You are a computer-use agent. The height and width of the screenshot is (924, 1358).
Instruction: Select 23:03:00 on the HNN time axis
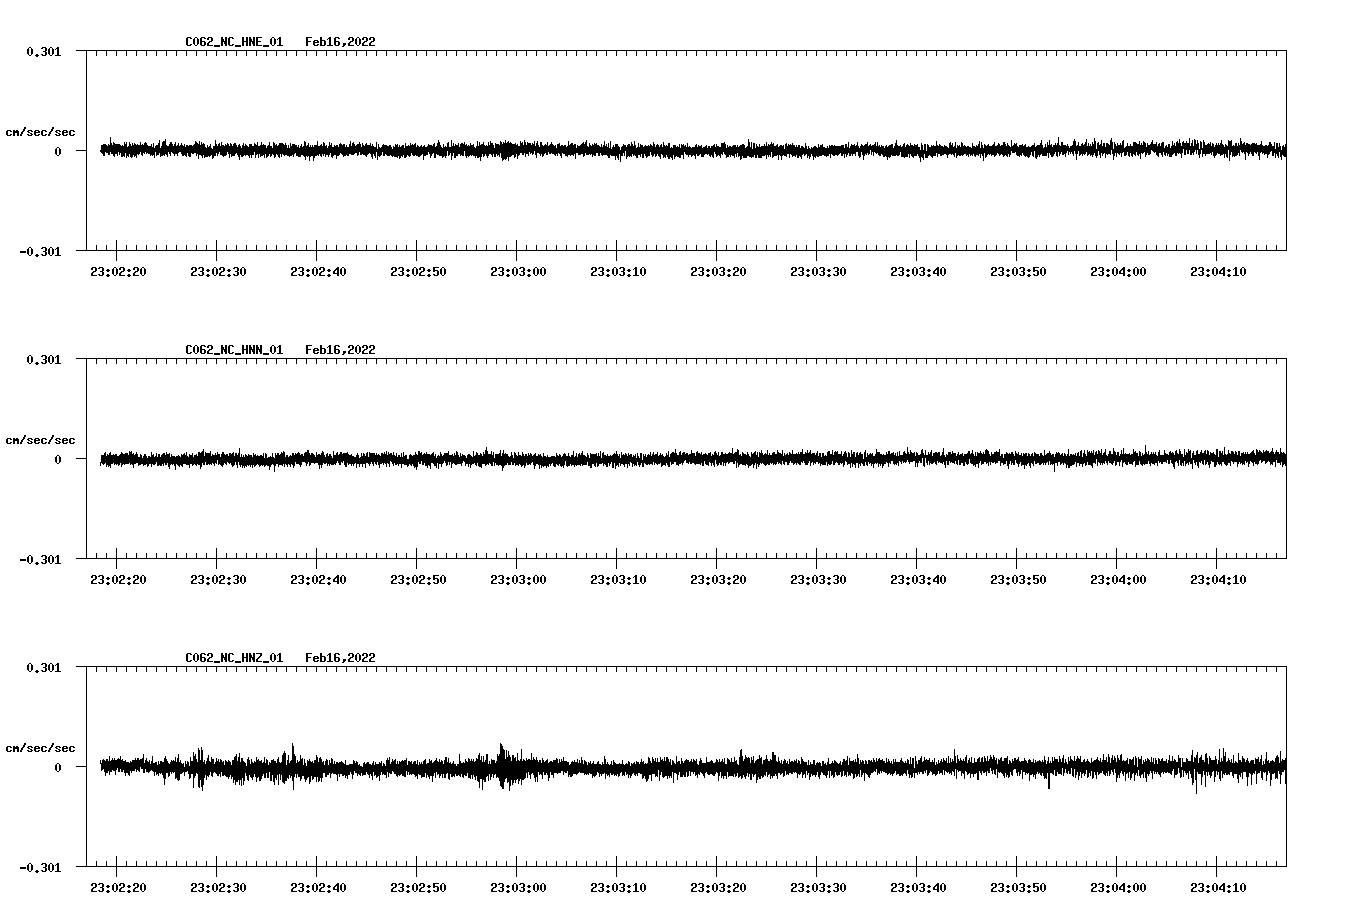[518, 579]
